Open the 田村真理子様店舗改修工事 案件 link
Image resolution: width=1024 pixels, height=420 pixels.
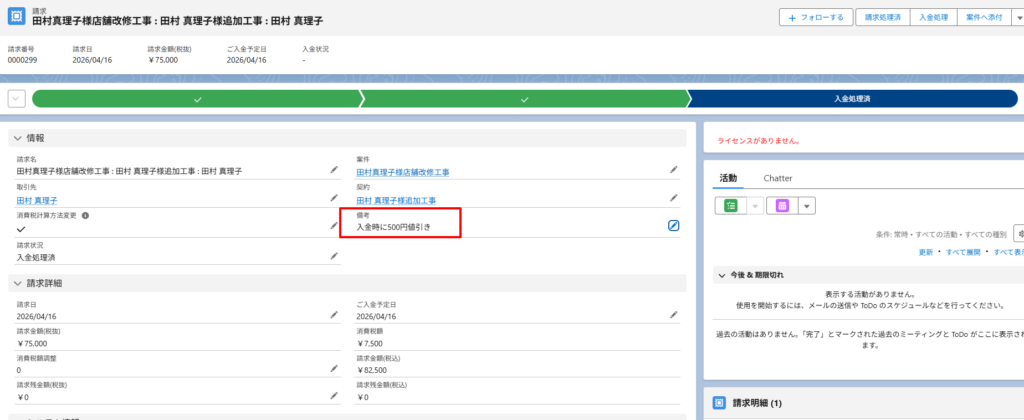pyautogui.click(x=403, y=172)
